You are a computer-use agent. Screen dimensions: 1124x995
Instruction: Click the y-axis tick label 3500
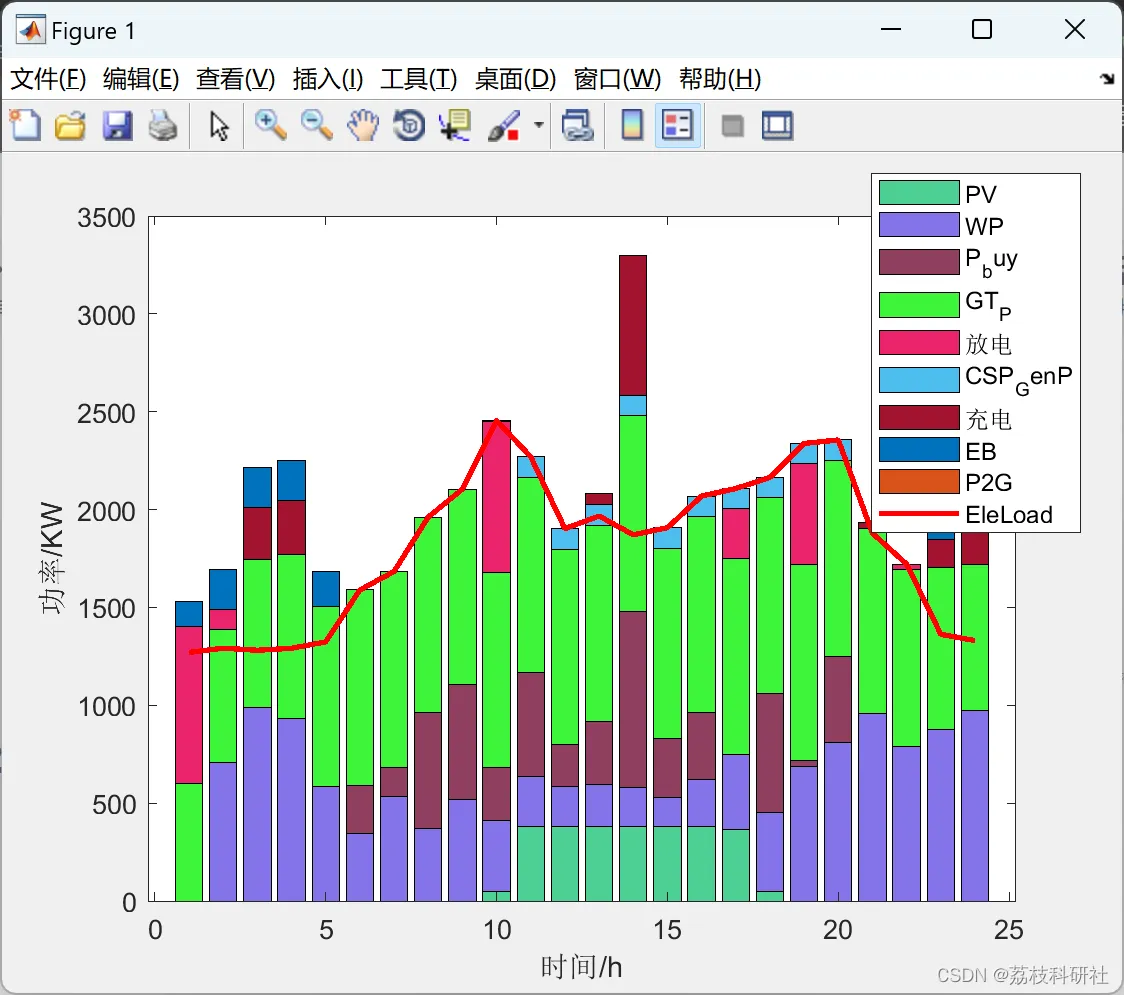coord(106,218)
